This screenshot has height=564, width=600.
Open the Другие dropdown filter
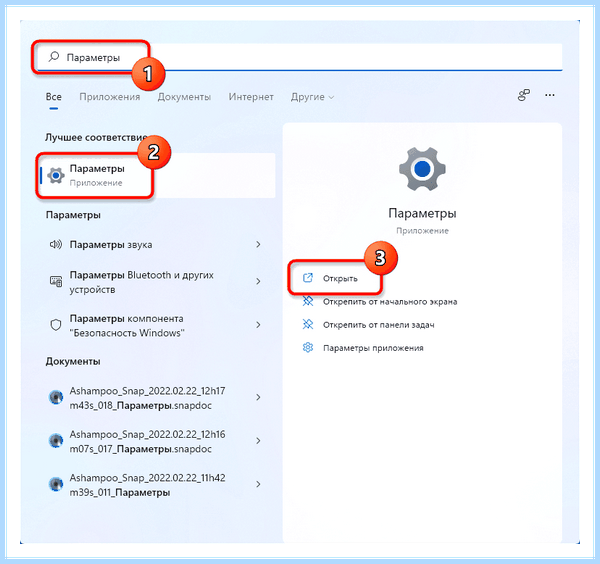pyautogui.click(x=312, y=97)
